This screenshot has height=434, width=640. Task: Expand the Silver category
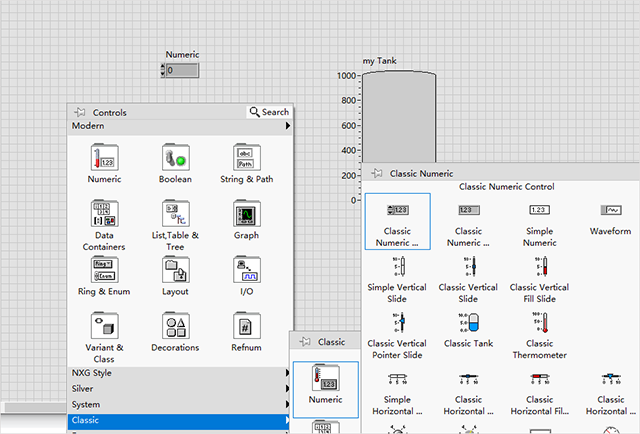coord(180,389)
